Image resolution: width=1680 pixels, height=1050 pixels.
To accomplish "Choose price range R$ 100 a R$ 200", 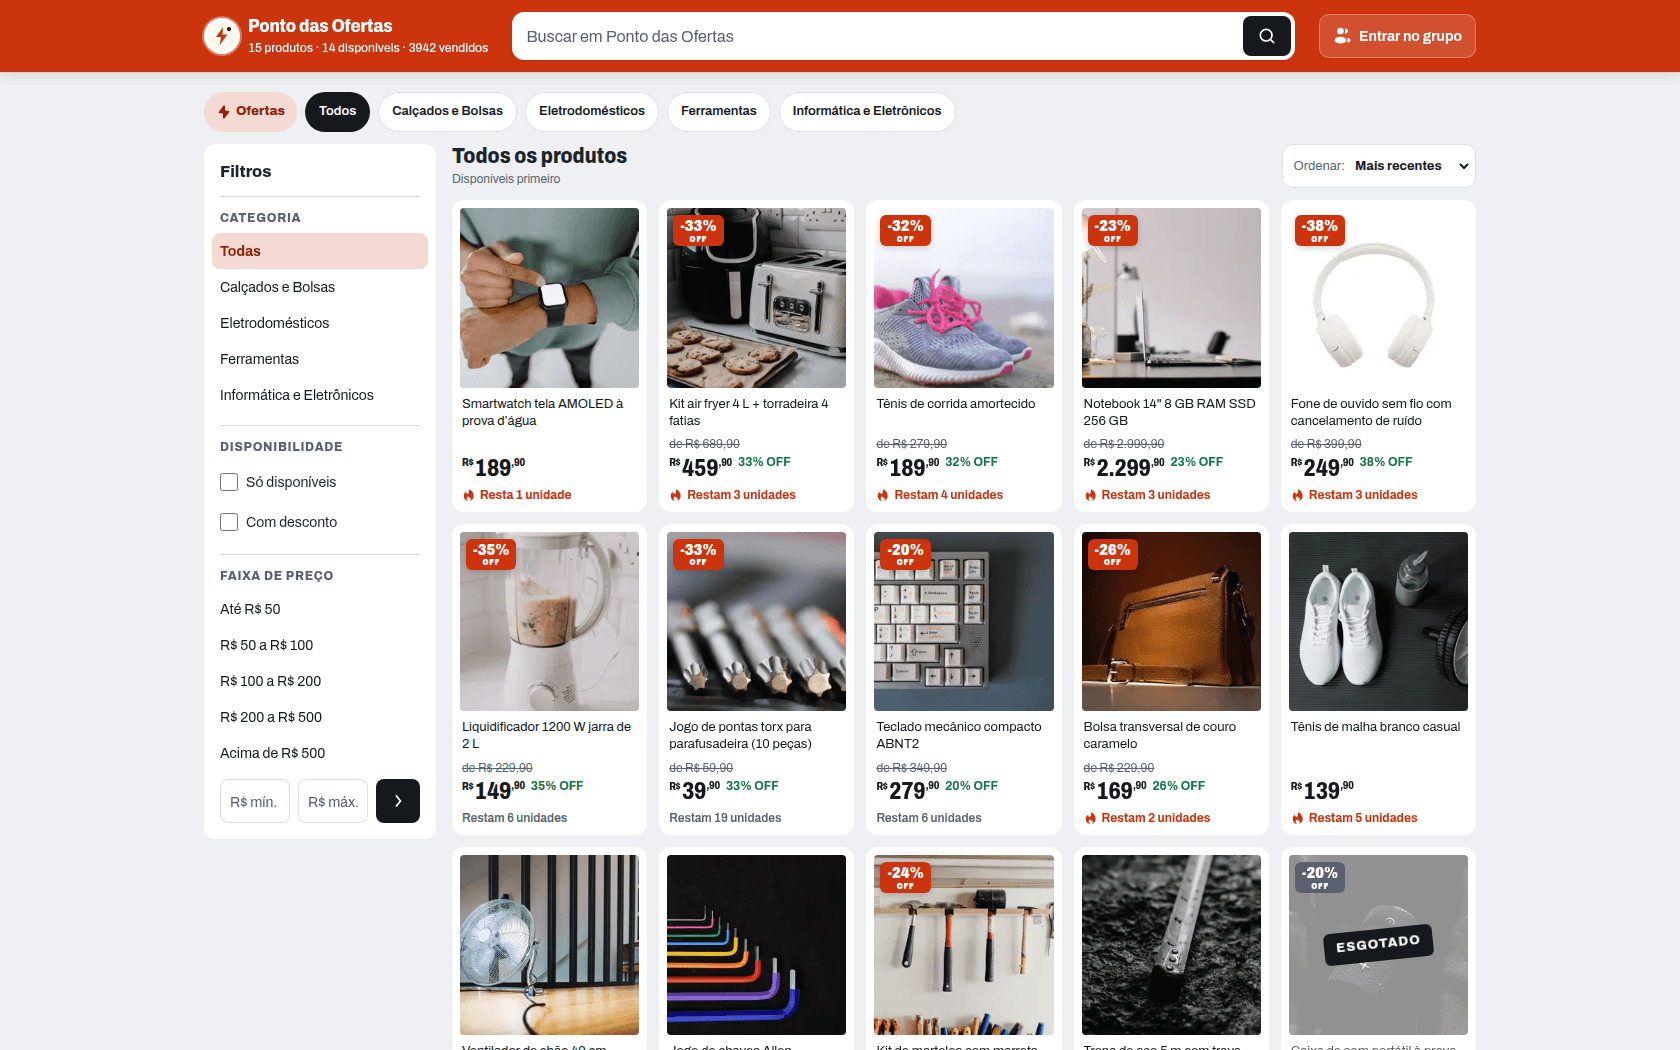I will click(x=320, y=681).
